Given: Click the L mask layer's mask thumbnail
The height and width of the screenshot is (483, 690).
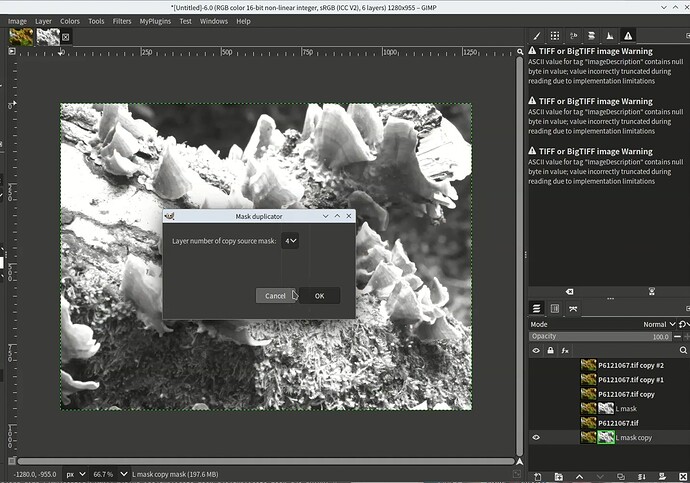Looking at the screenshot, I should click(606, 409).
